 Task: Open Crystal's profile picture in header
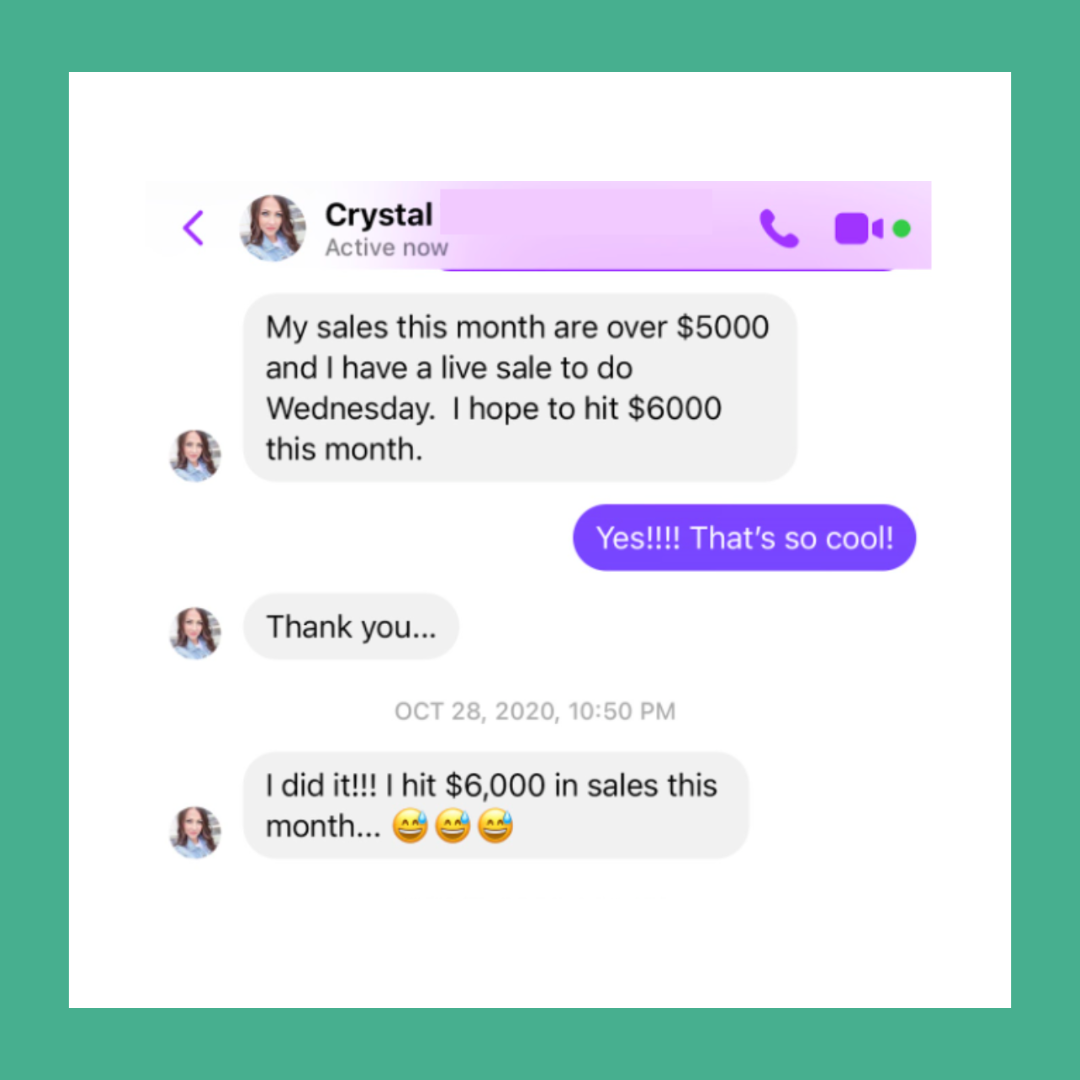point(273,228)
